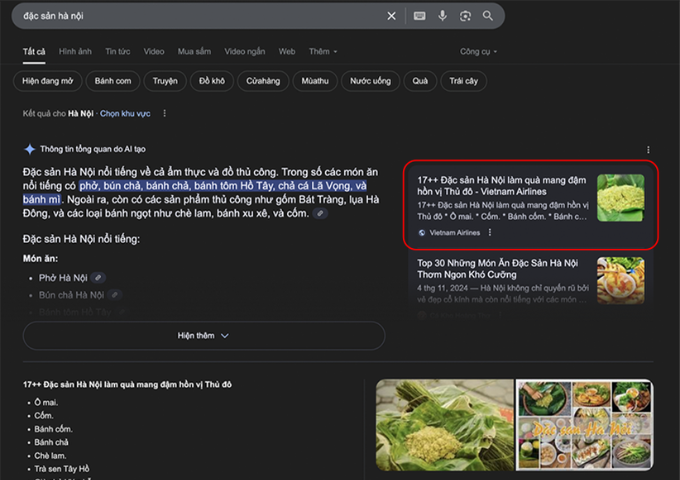
Task: Open the Mua sắm tab
Action: [194, 52]
